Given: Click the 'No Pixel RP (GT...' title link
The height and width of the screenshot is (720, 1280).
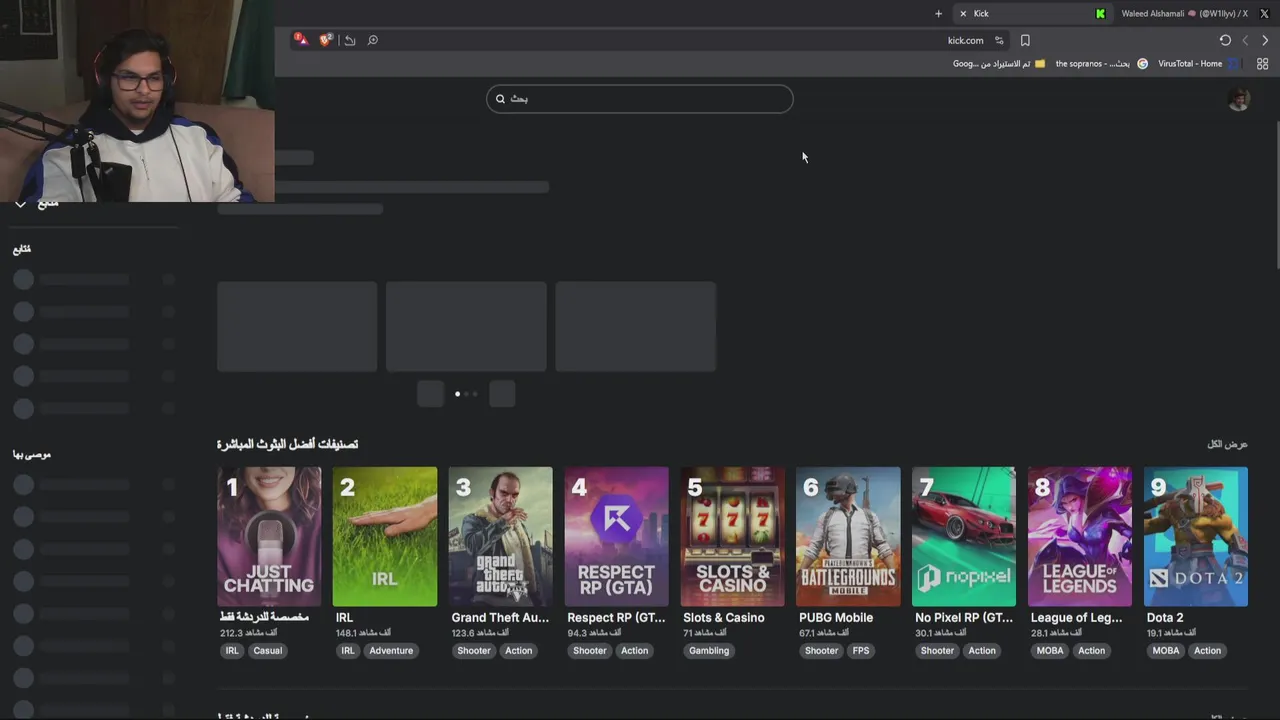Looking at the screenshot, I should point(964,617).
